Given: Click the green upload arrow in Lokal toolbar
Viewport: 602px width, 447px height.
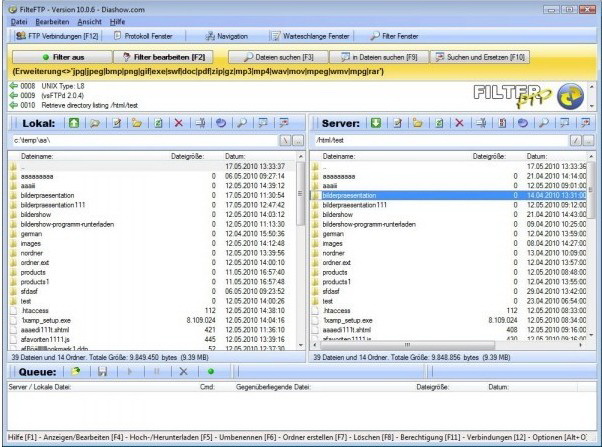Looking at the screenshot, I should point(74,123).
